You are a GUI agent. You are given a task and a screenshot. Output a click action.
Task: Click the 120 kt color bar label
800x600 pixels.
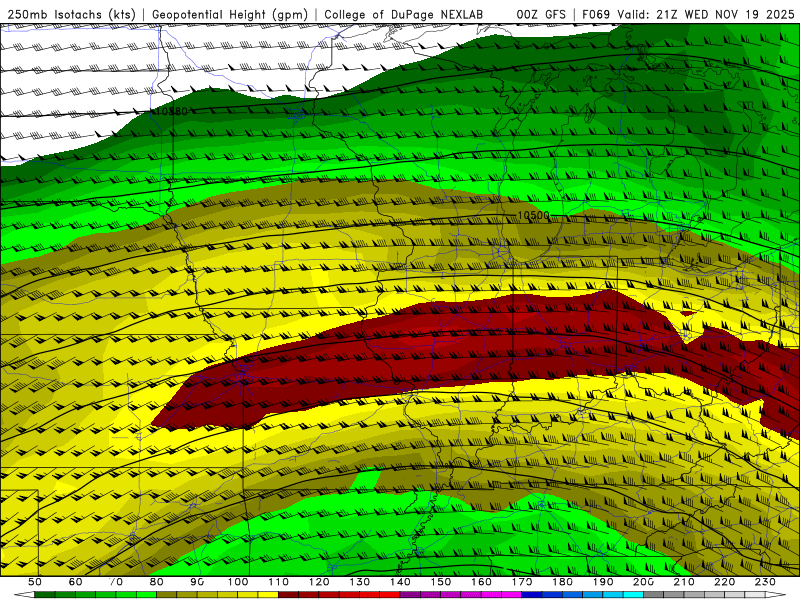(x=319, y=582)
